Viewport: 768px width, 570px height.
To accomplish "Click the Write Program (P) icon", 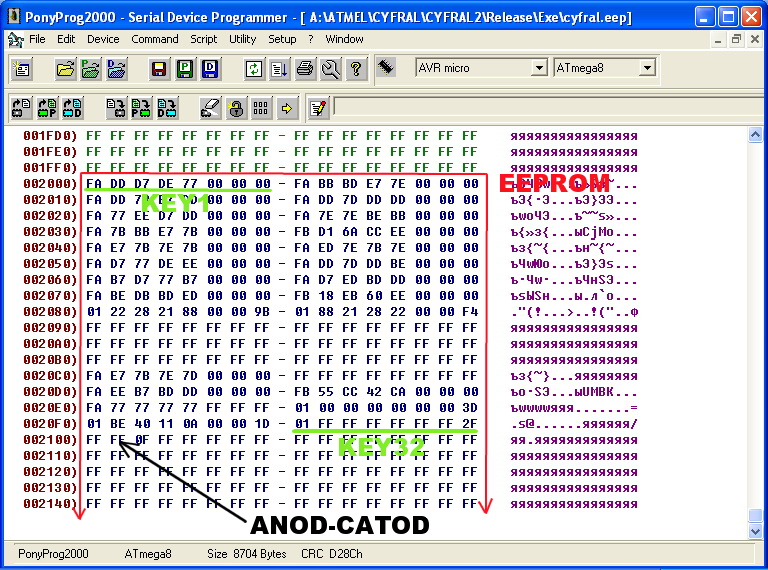I will tap(141, 108).
